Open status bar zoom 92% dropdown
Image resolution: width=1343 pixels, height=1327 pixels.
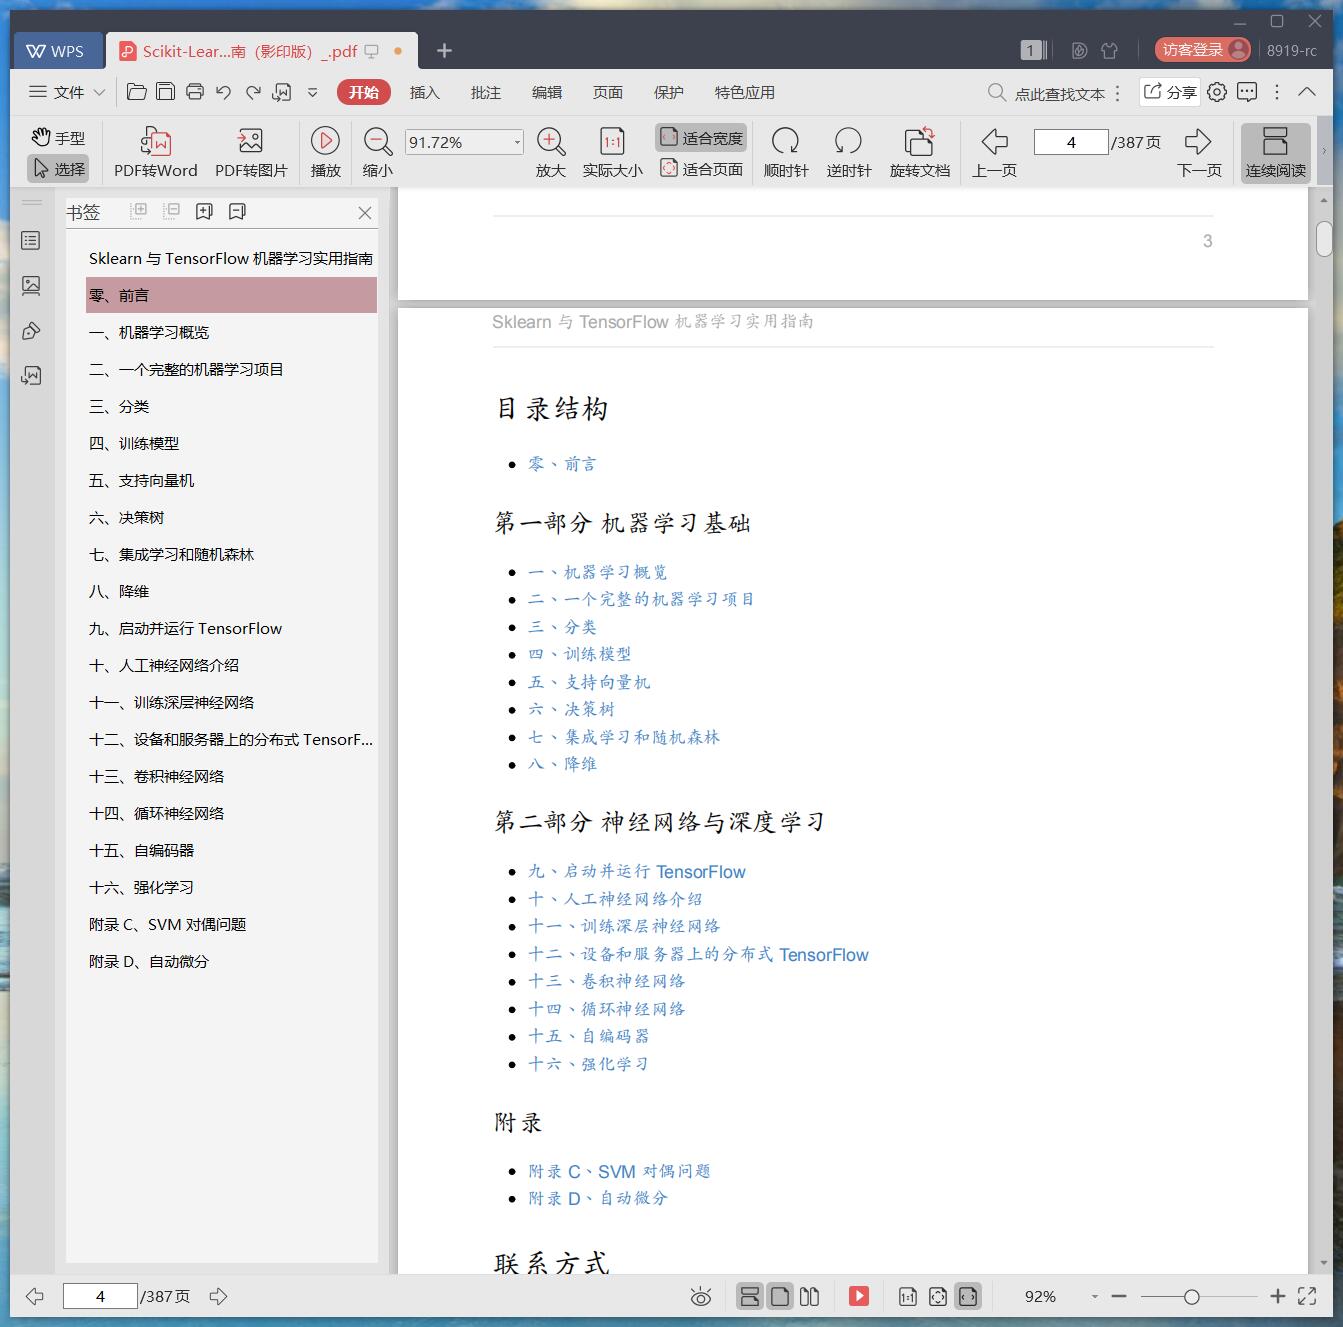point(1095,1297)
